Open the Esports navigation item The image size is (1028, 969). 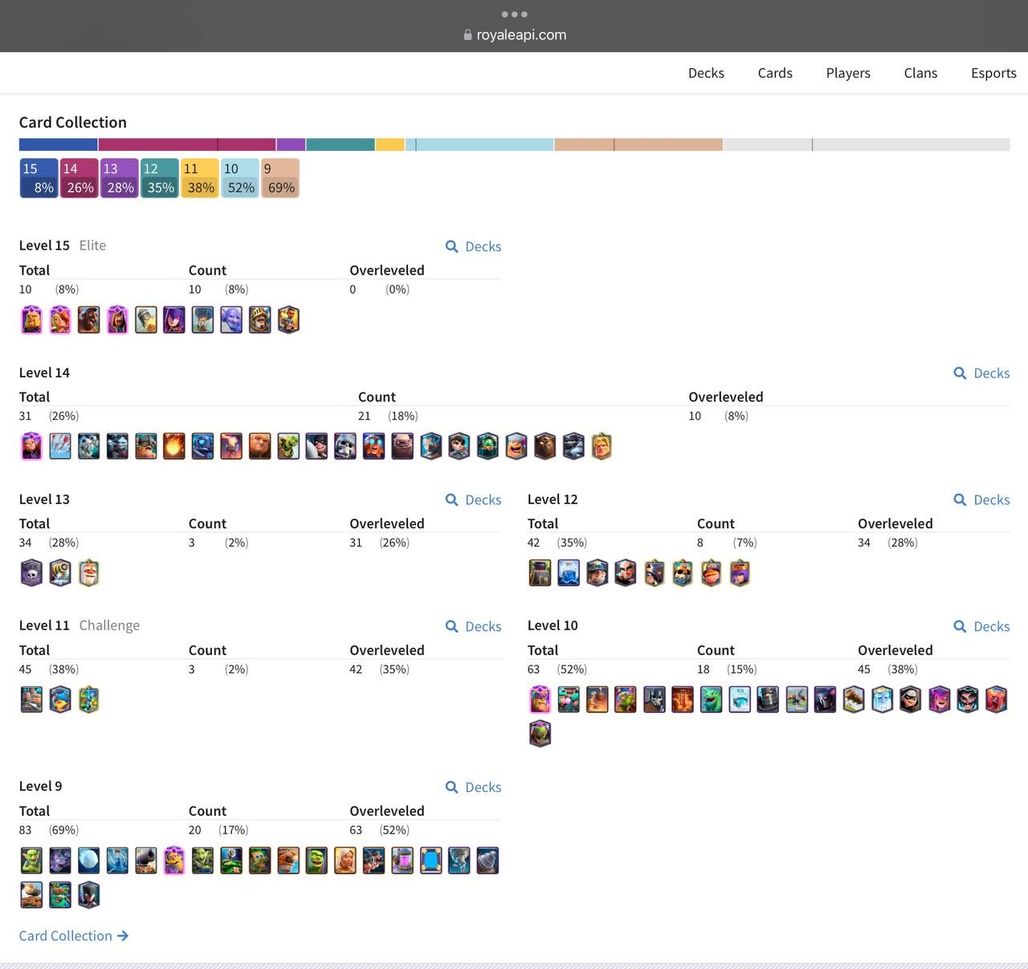[993, 73]
